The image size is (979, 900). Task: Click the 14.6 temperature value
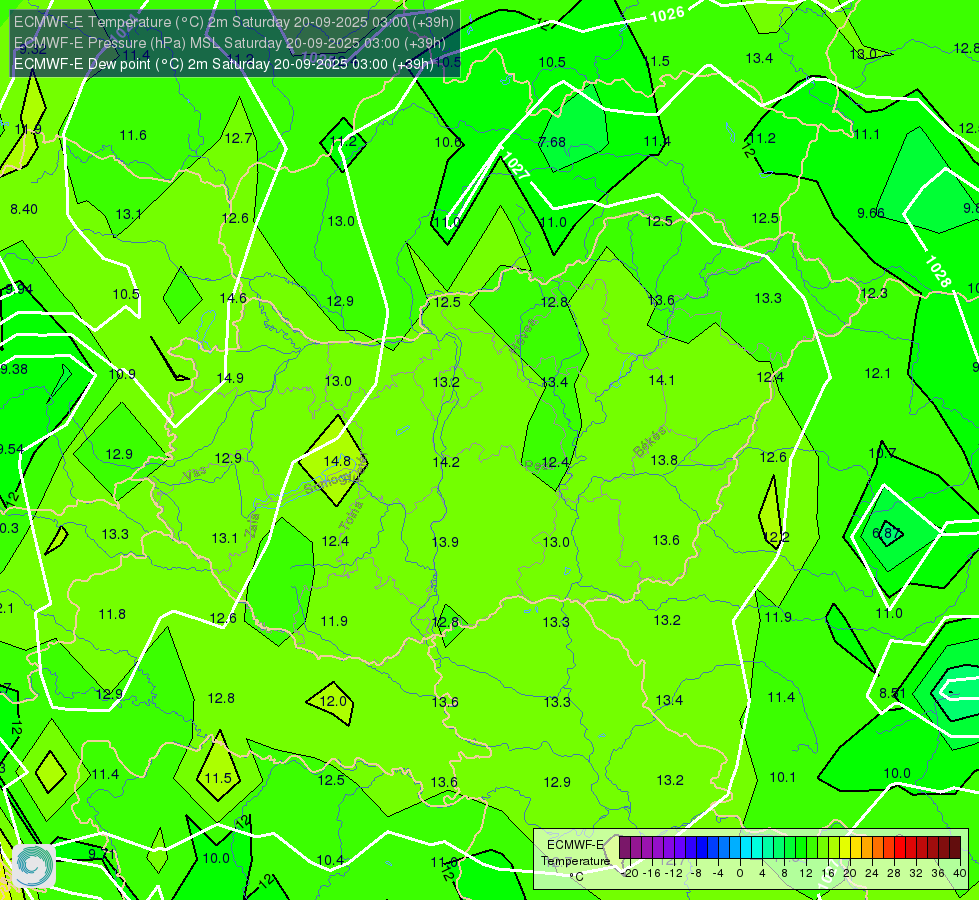[233, 298]
